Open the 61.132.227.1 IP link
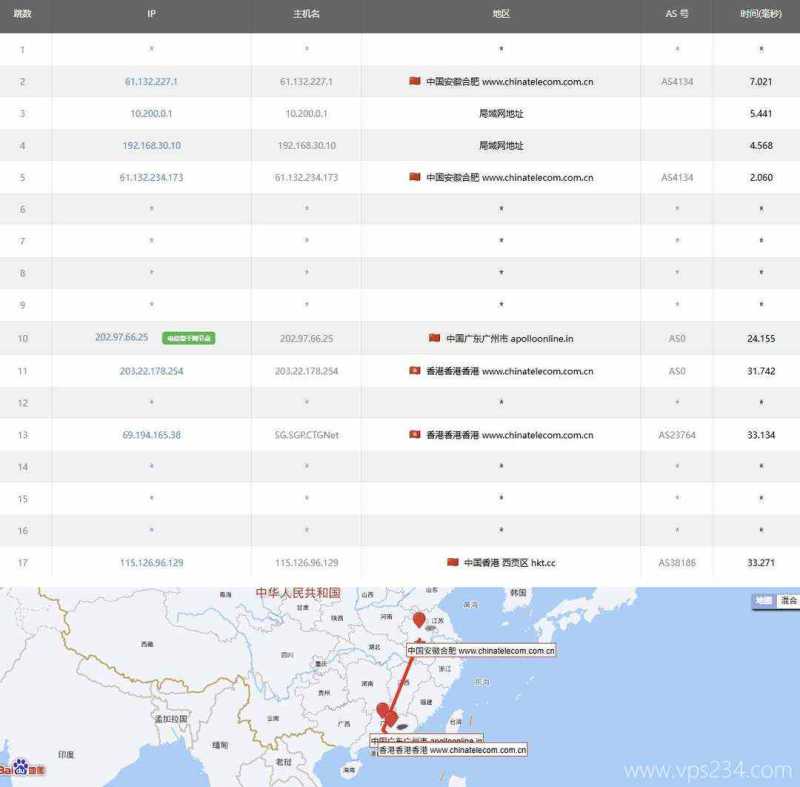 pyautogui.click(x=151, y=81)
